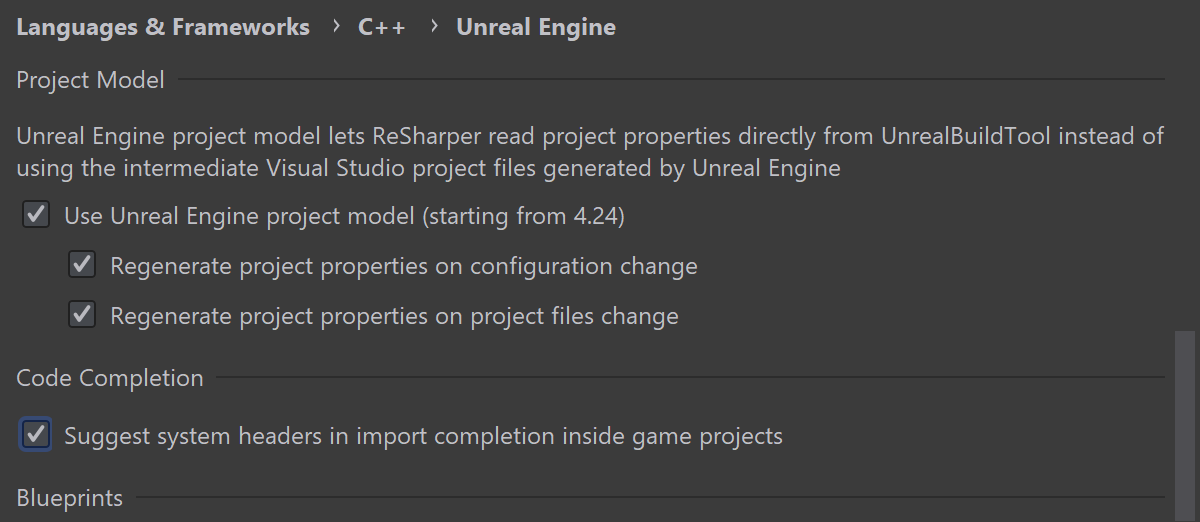The image size is (1200, 522).
Task: Click the Blueprints section heading
Action: click(70, 498)
